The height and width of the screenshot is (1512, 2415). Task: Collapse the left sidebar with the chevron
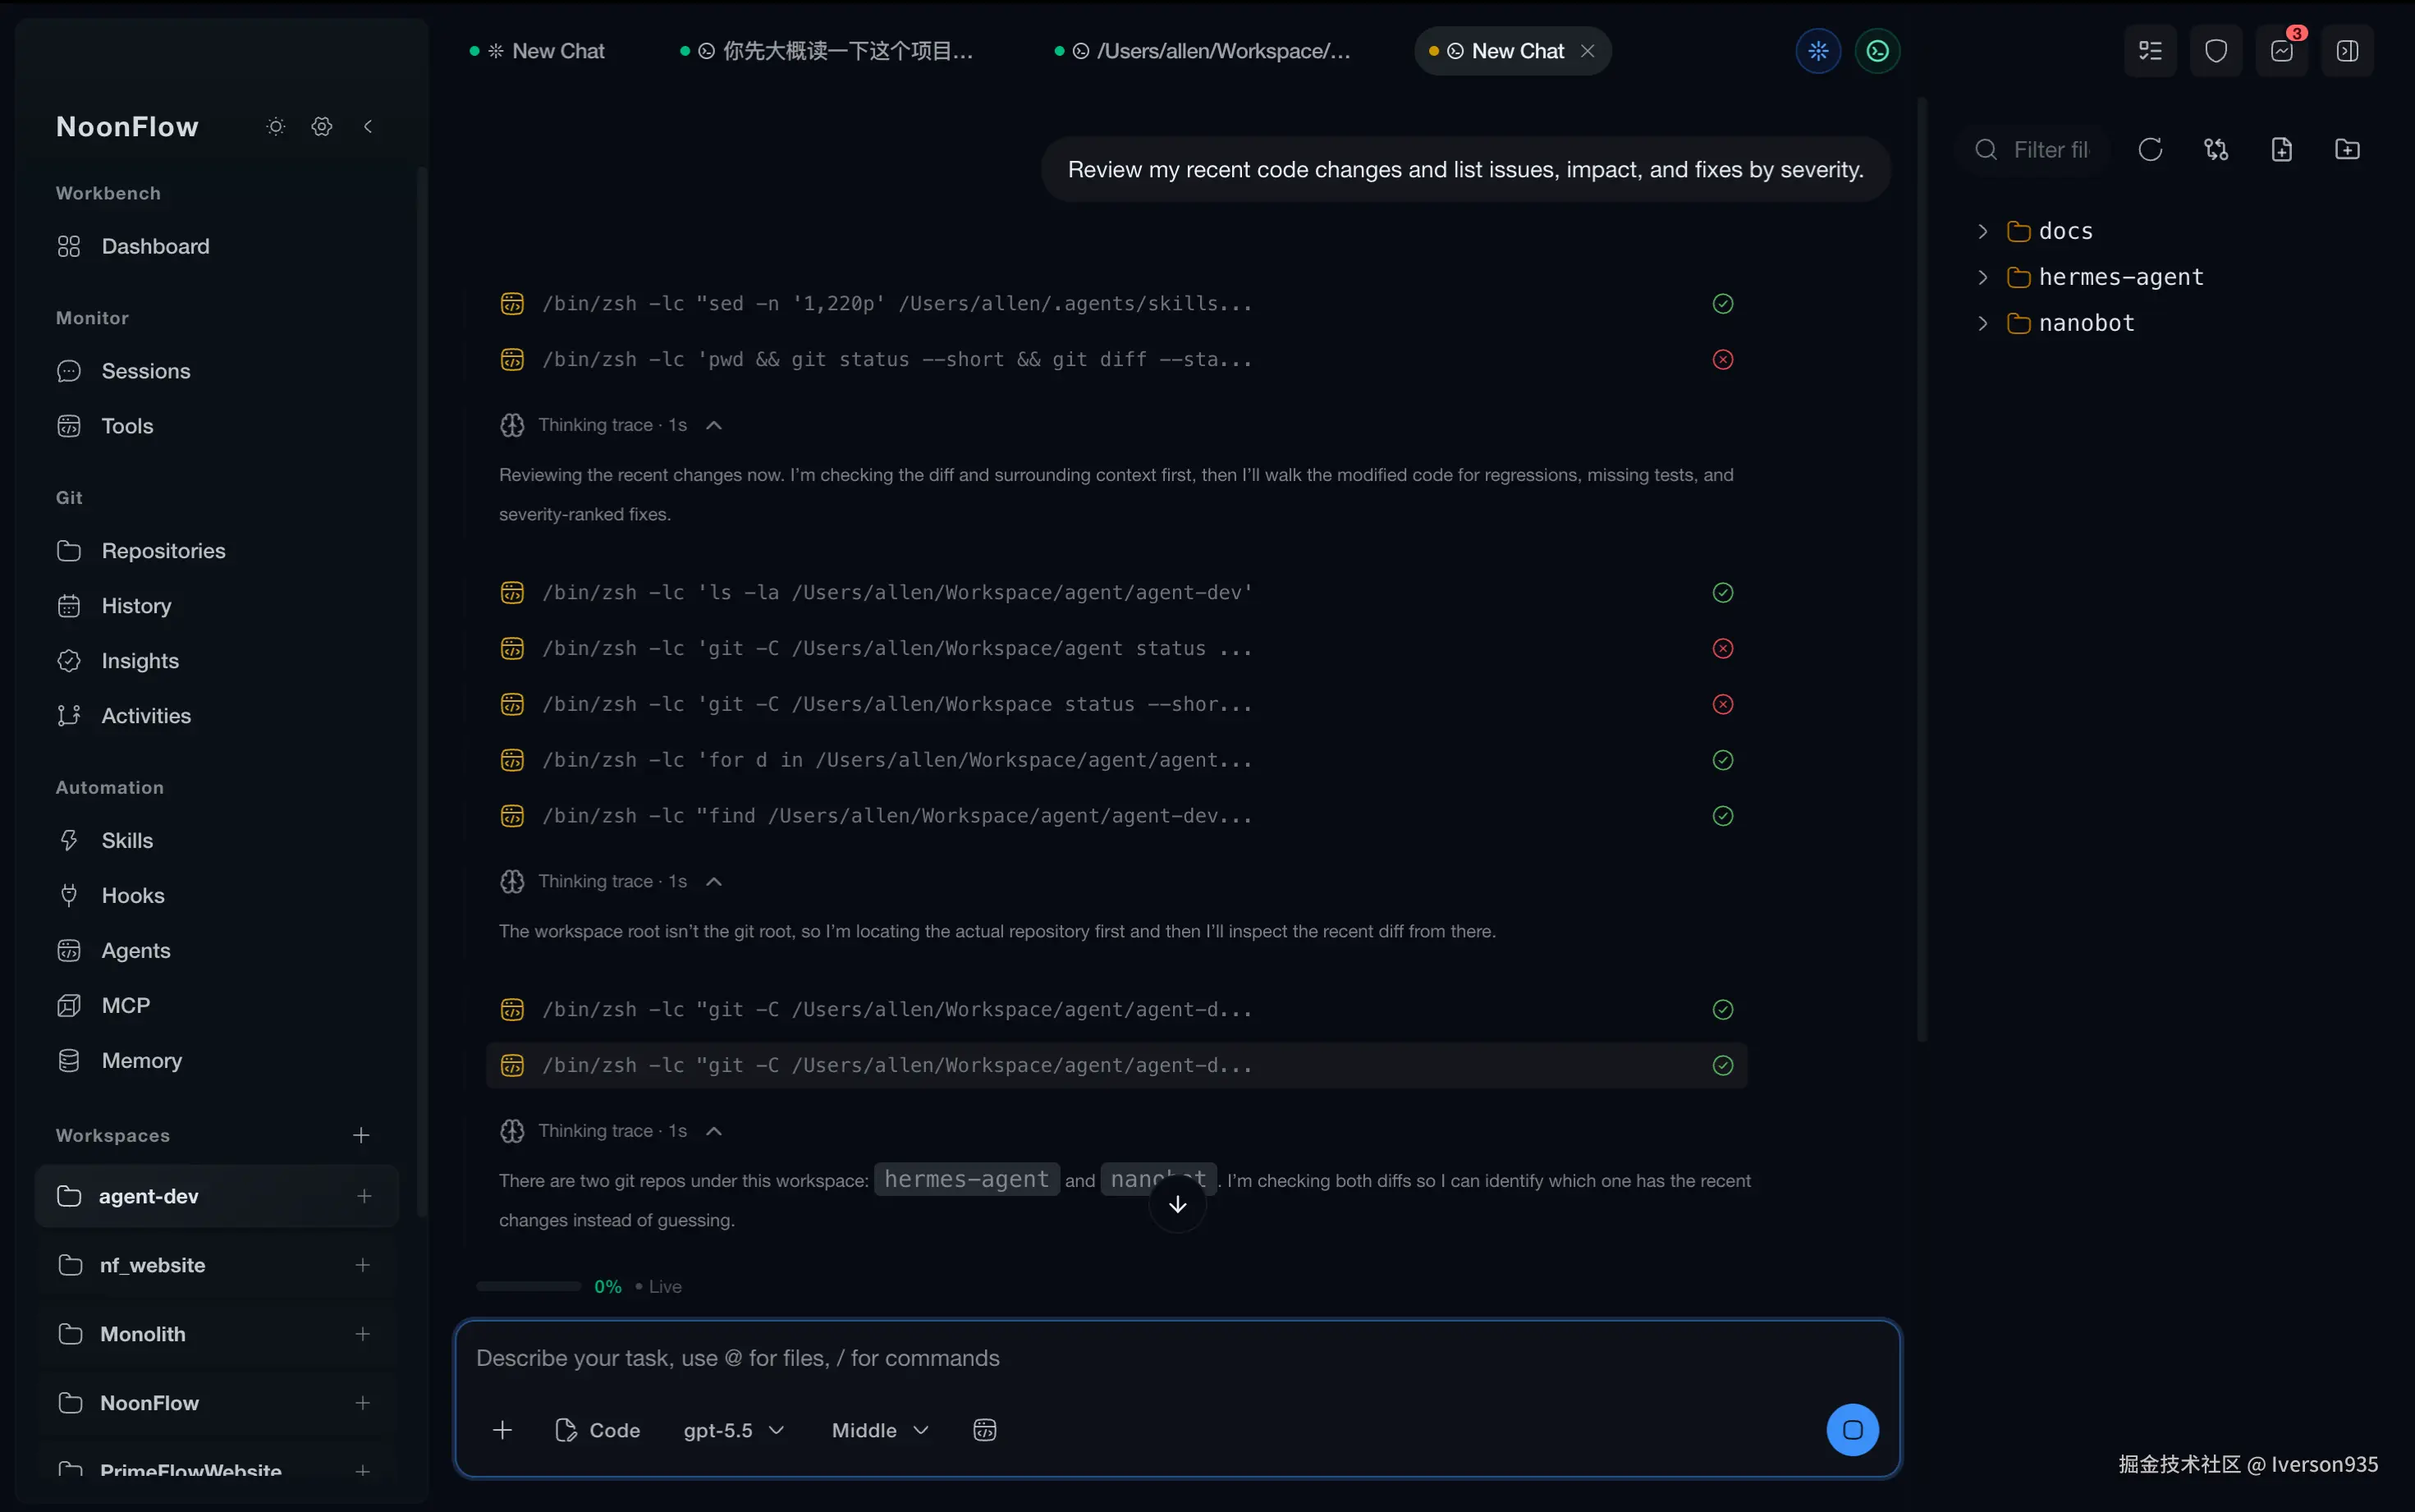point(368,127)
